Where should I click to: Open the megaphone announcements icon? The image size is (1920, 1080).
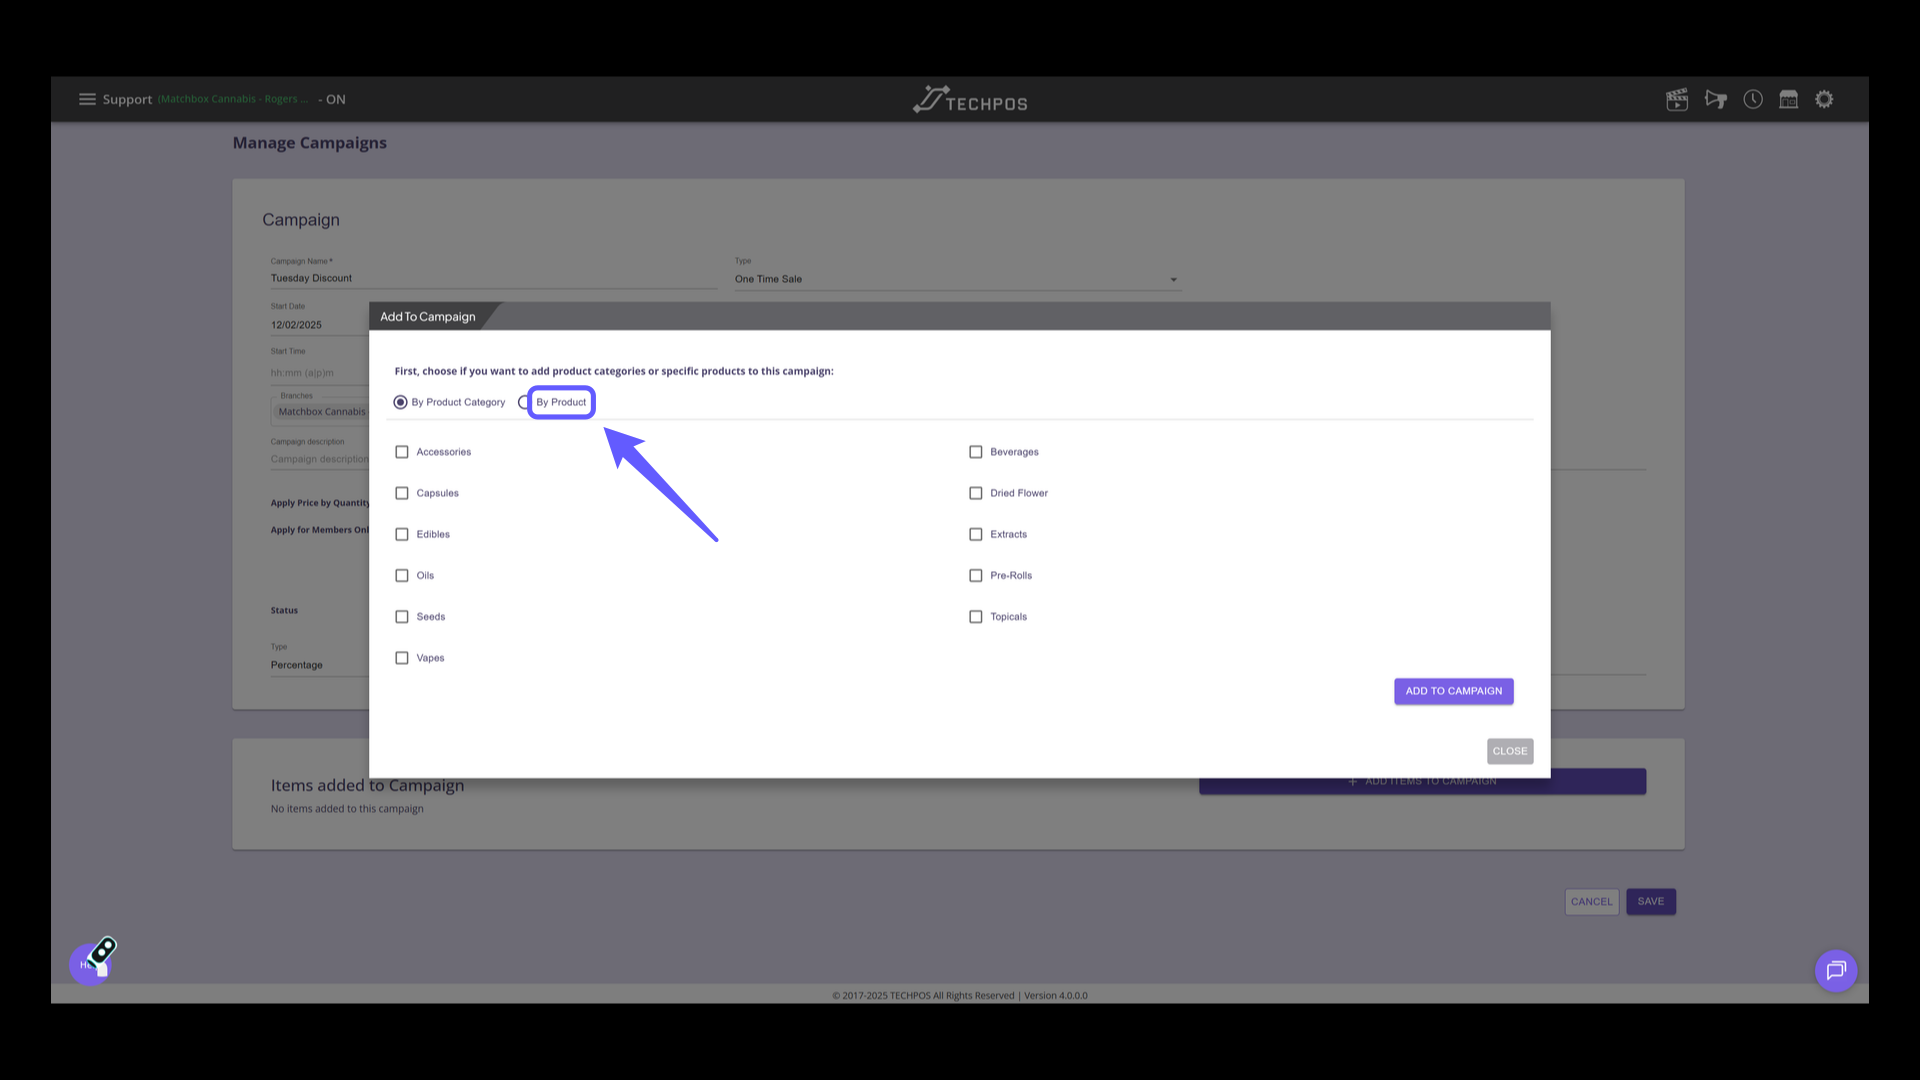(1715, 99)
